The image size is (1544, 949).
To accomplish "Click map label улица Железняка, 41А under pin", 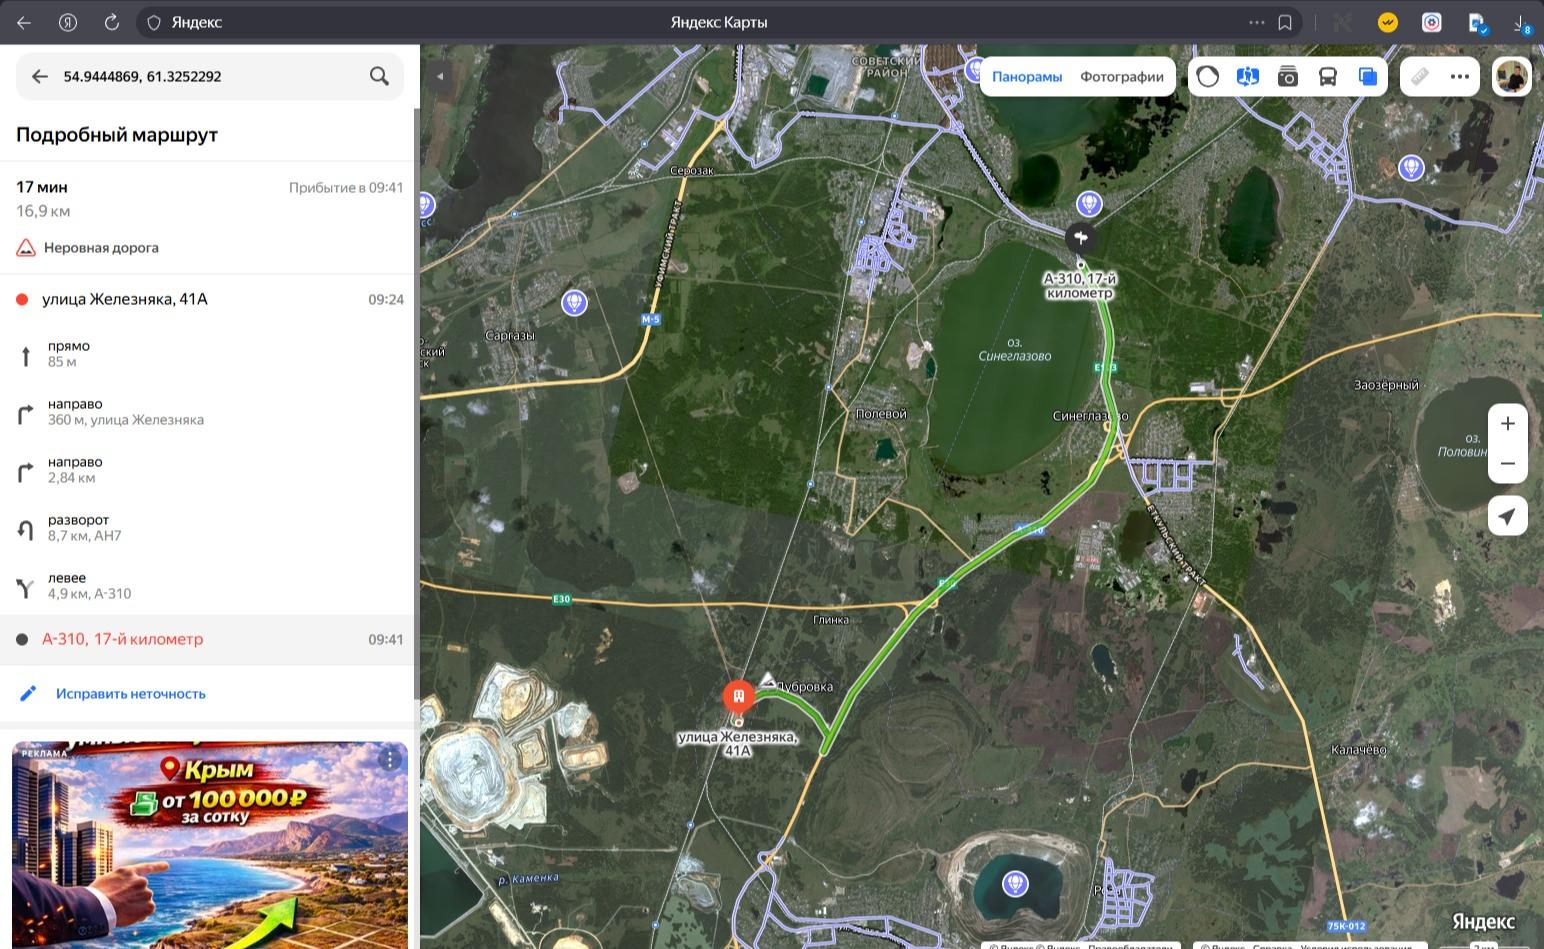I will coord(738,744).
